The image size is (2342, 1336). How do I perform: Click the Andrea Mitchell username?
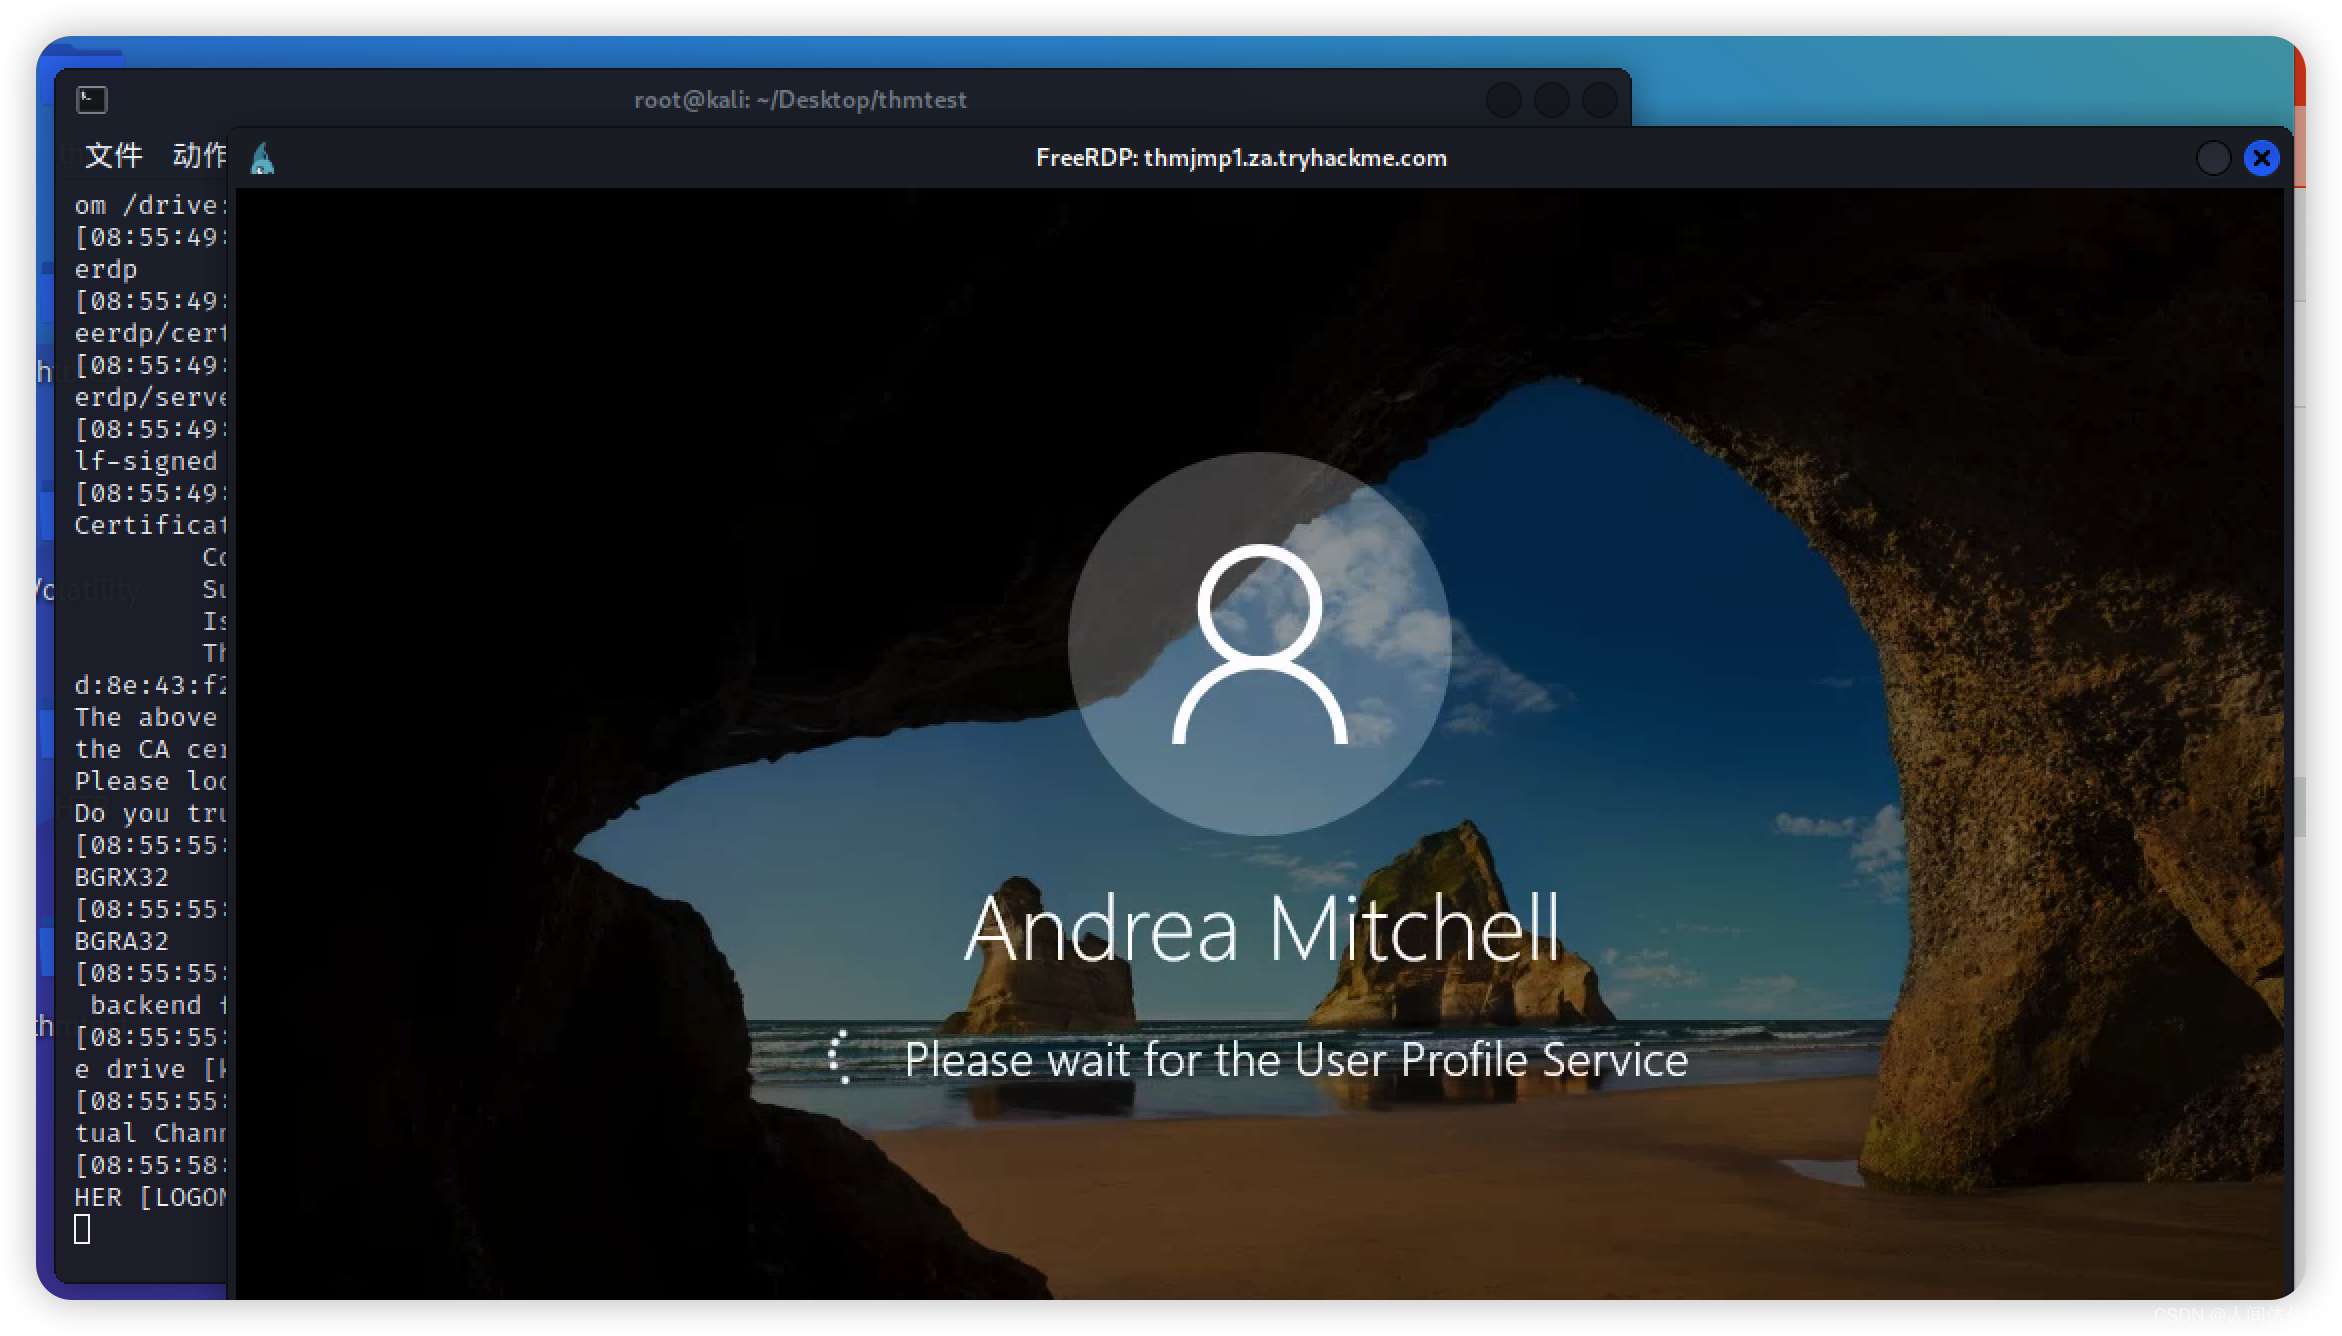click(1262, 929)
